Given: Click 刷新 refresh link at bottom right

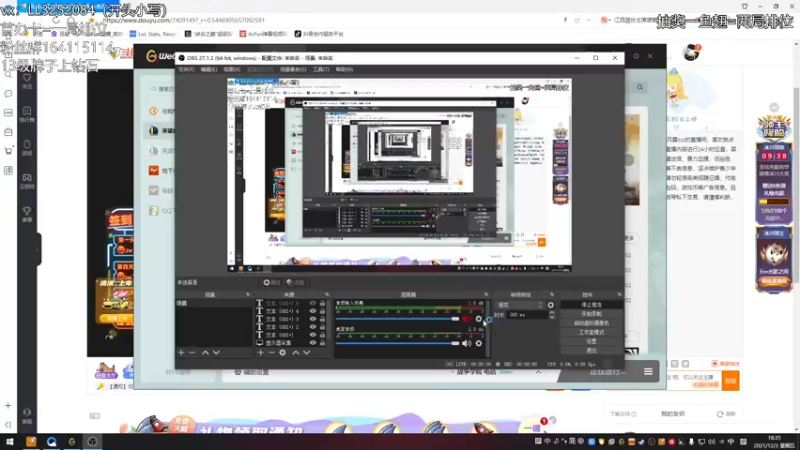Looking at the screenshot, I should click(x=727, y=414).
